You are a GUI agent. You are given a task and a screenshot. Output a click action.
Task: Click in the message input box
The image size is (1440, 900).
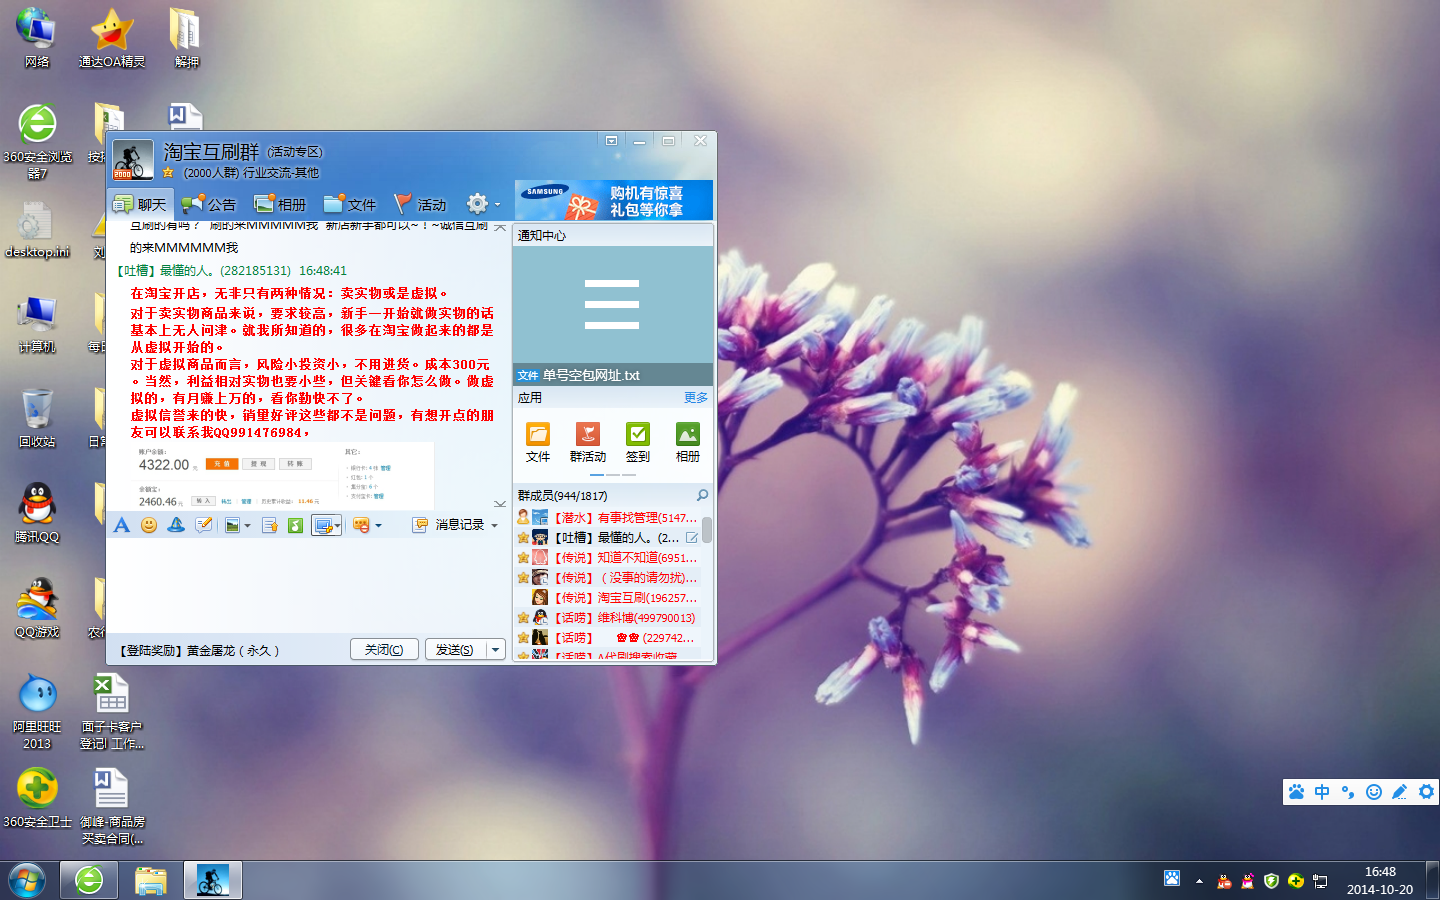[306, 586]
